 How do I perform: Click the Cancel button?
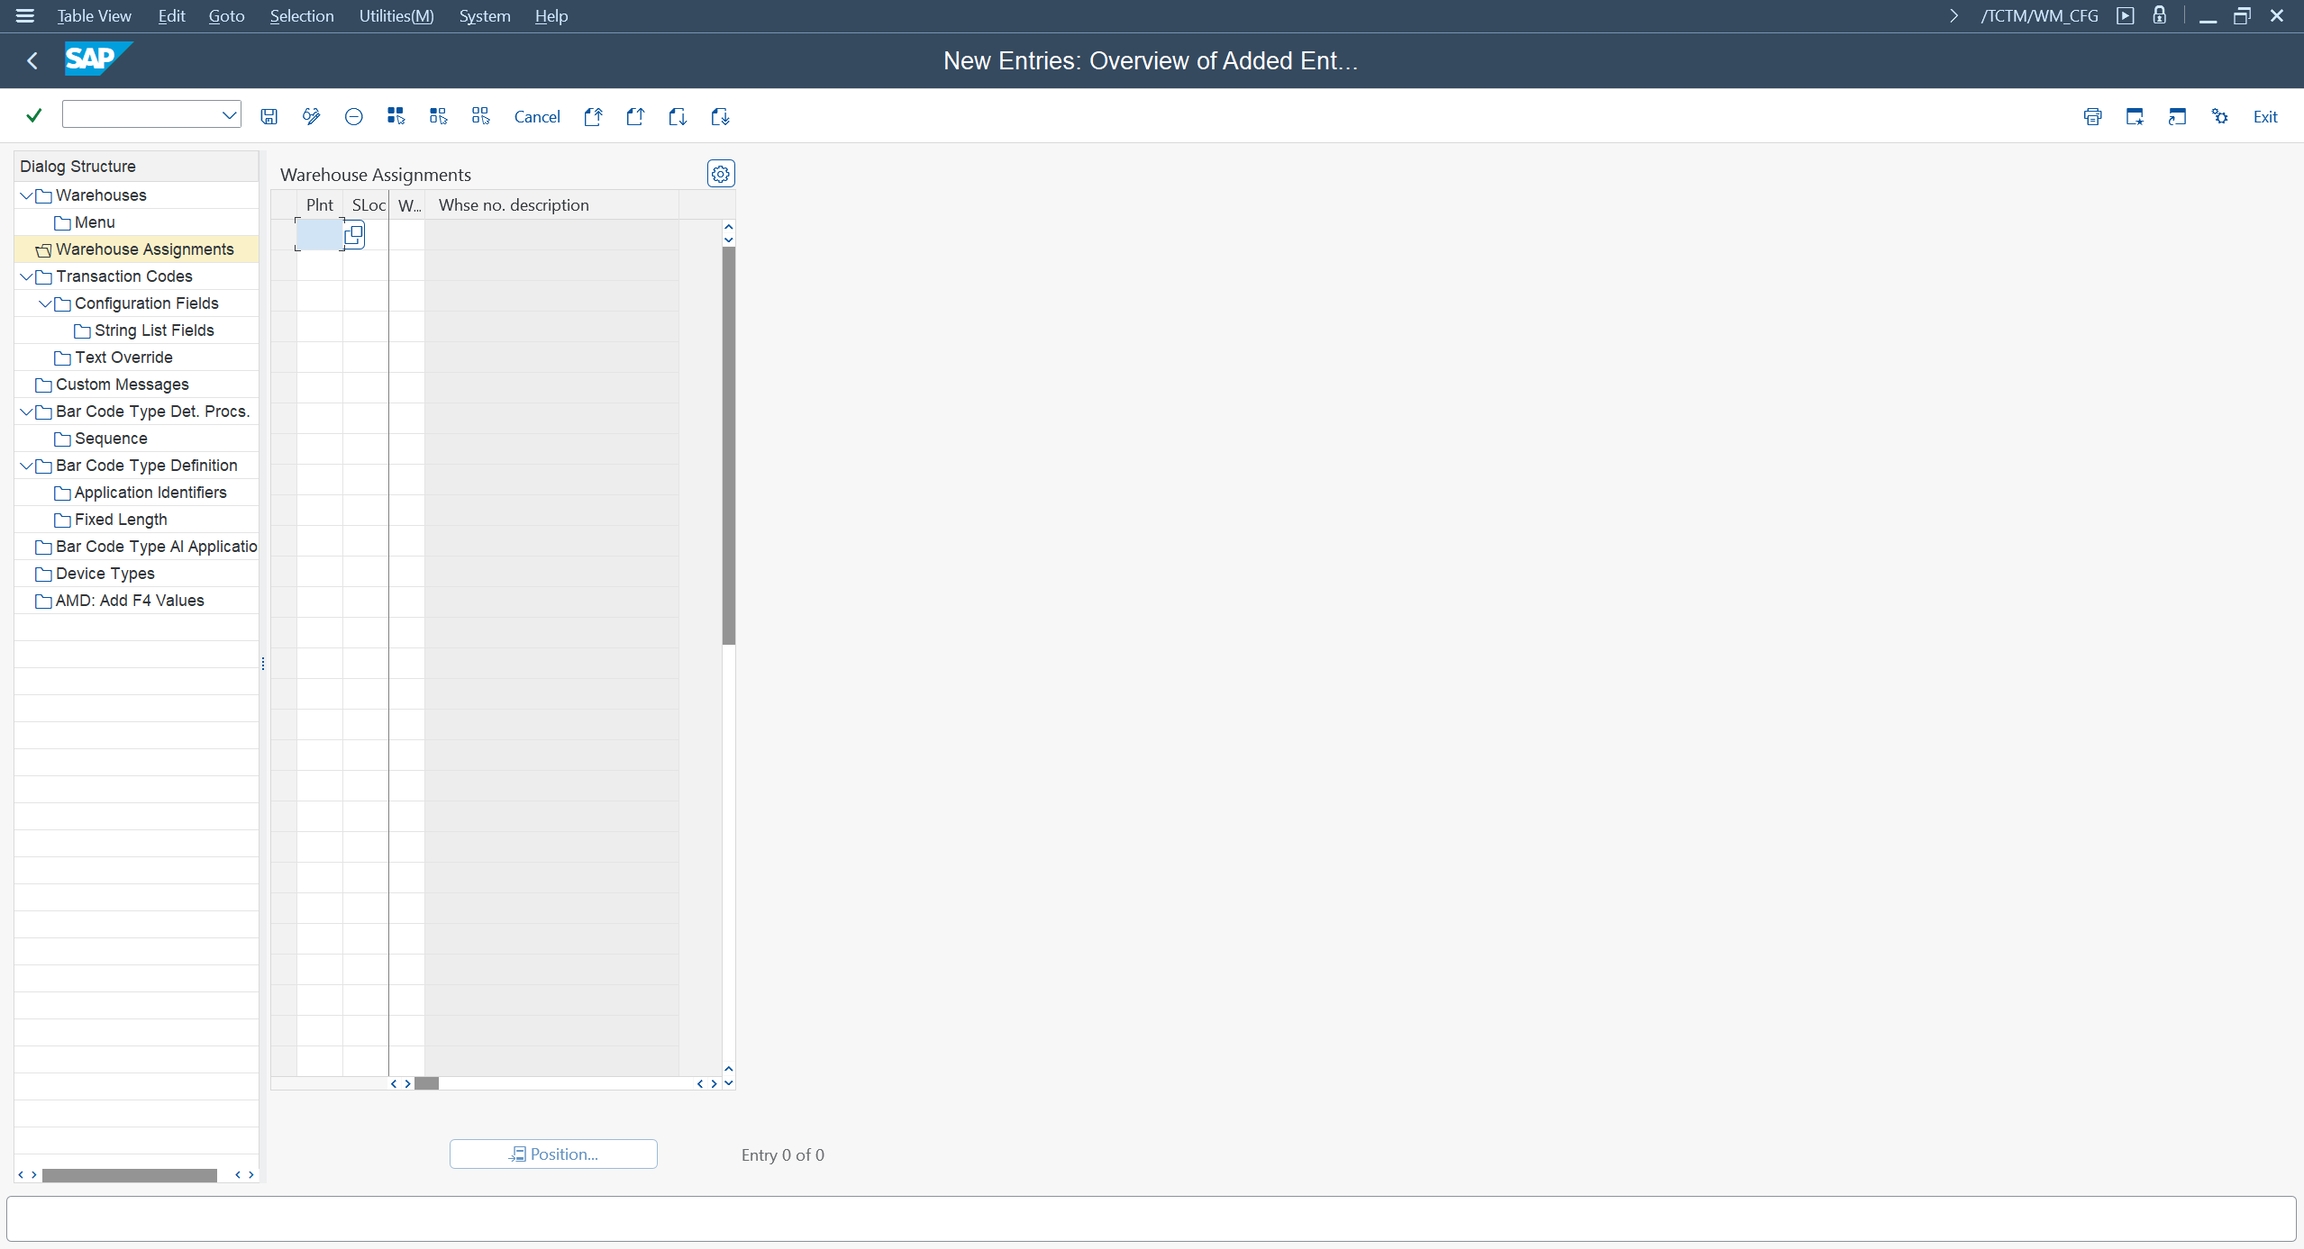[536, 117]
